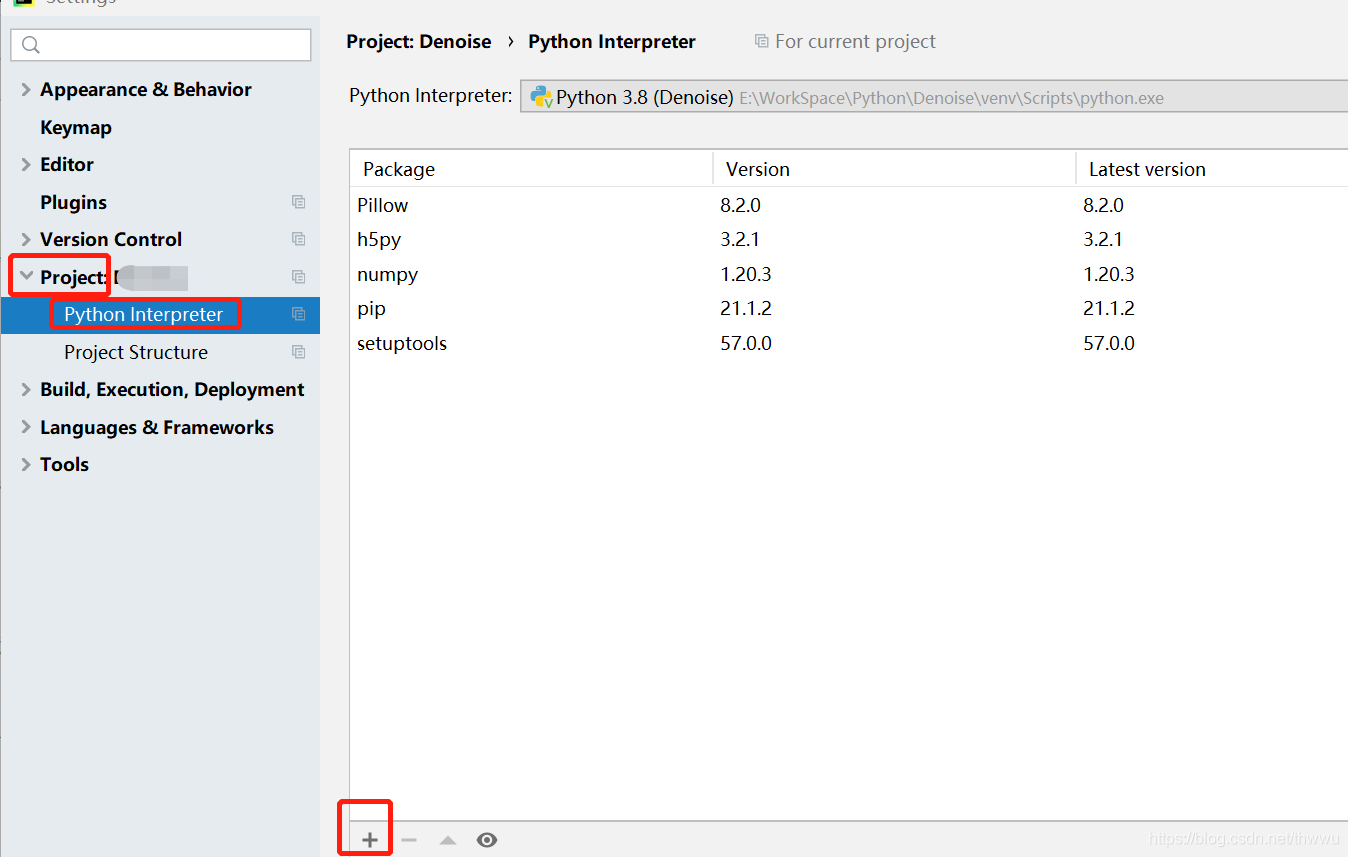
Task: Click the copy icon on the Project row
Action: [298, 277]
